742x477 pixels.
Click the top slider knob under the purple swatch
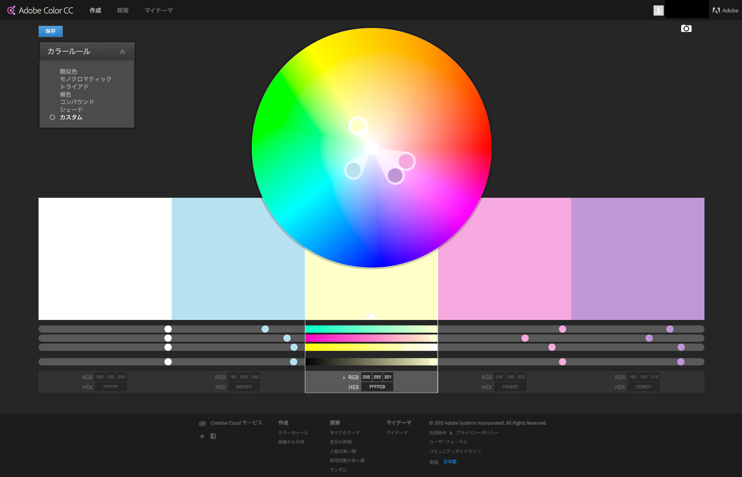tap(670, 329)
